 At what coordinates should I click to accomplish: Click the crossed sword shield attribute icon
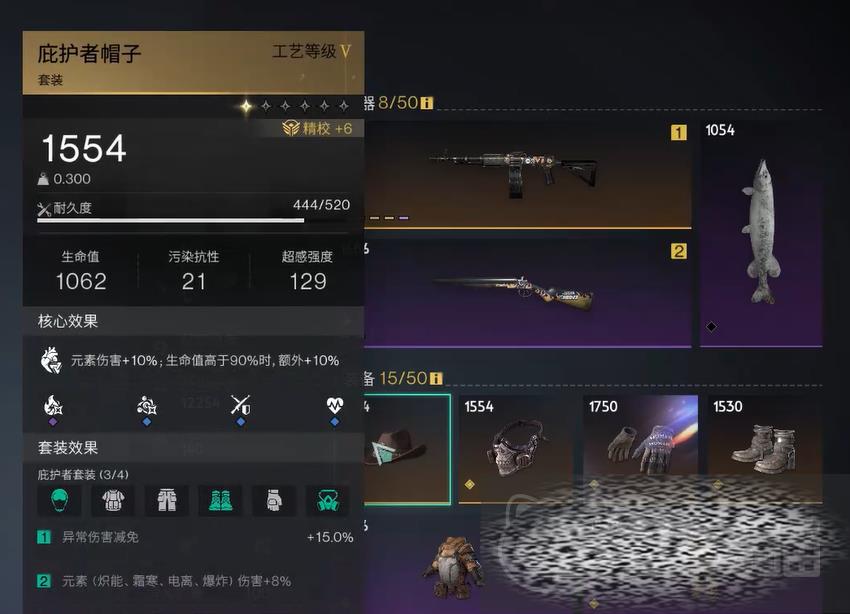coord(240,405)
